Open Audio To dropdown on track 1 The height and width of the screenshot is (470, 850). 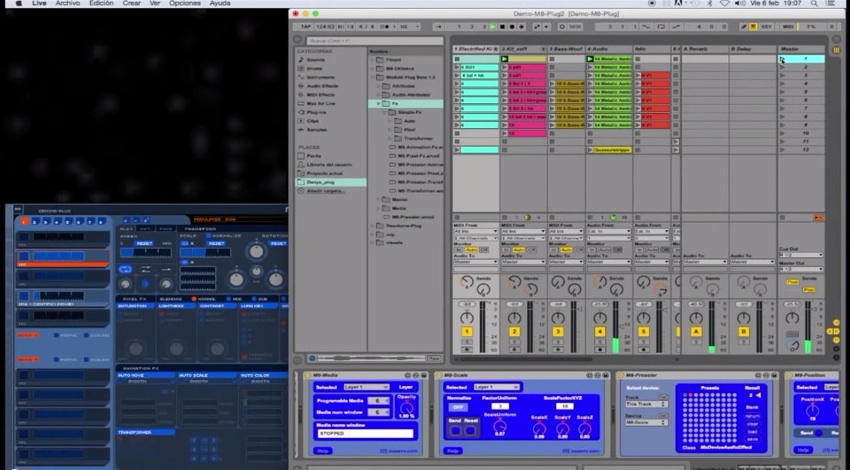475,262
